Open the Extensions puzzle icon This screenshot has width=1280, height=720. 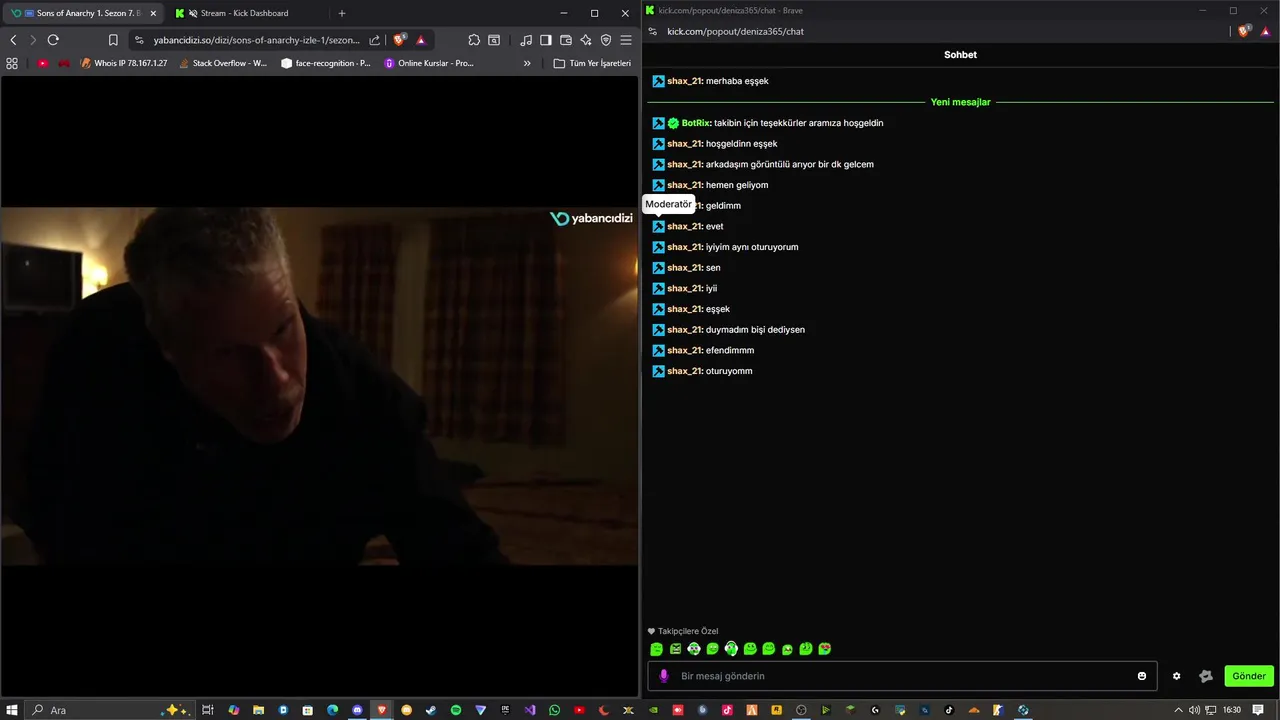click(474, 40)
